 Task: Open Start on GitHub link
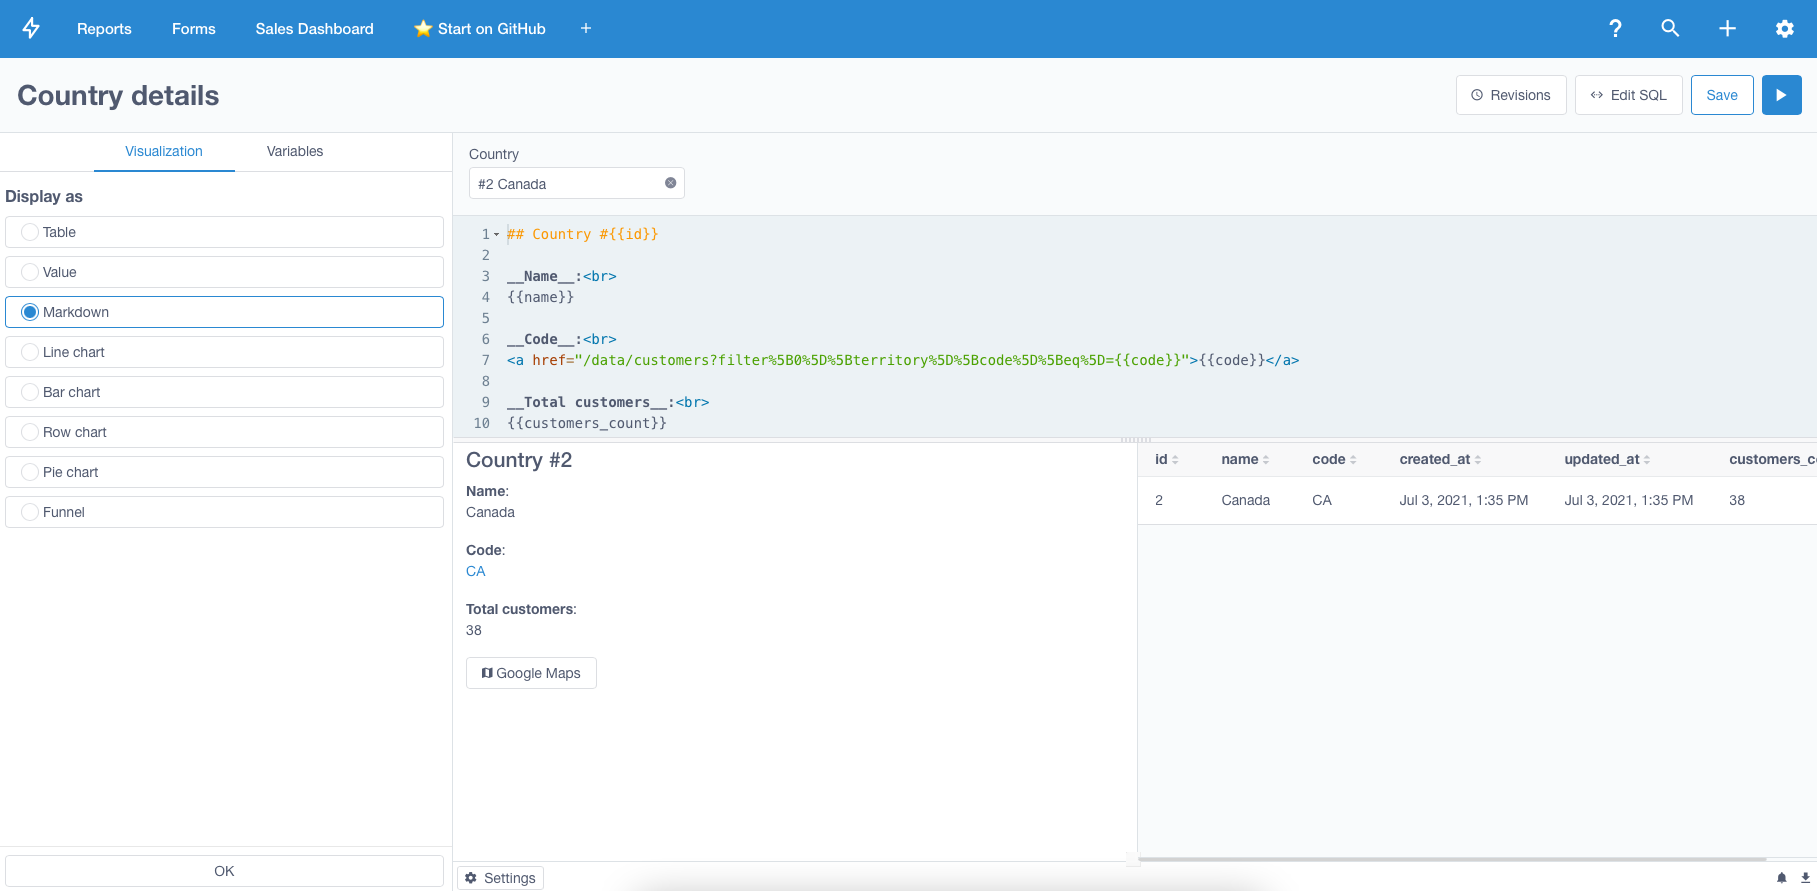pyautogui.click(x=480, y=28)
